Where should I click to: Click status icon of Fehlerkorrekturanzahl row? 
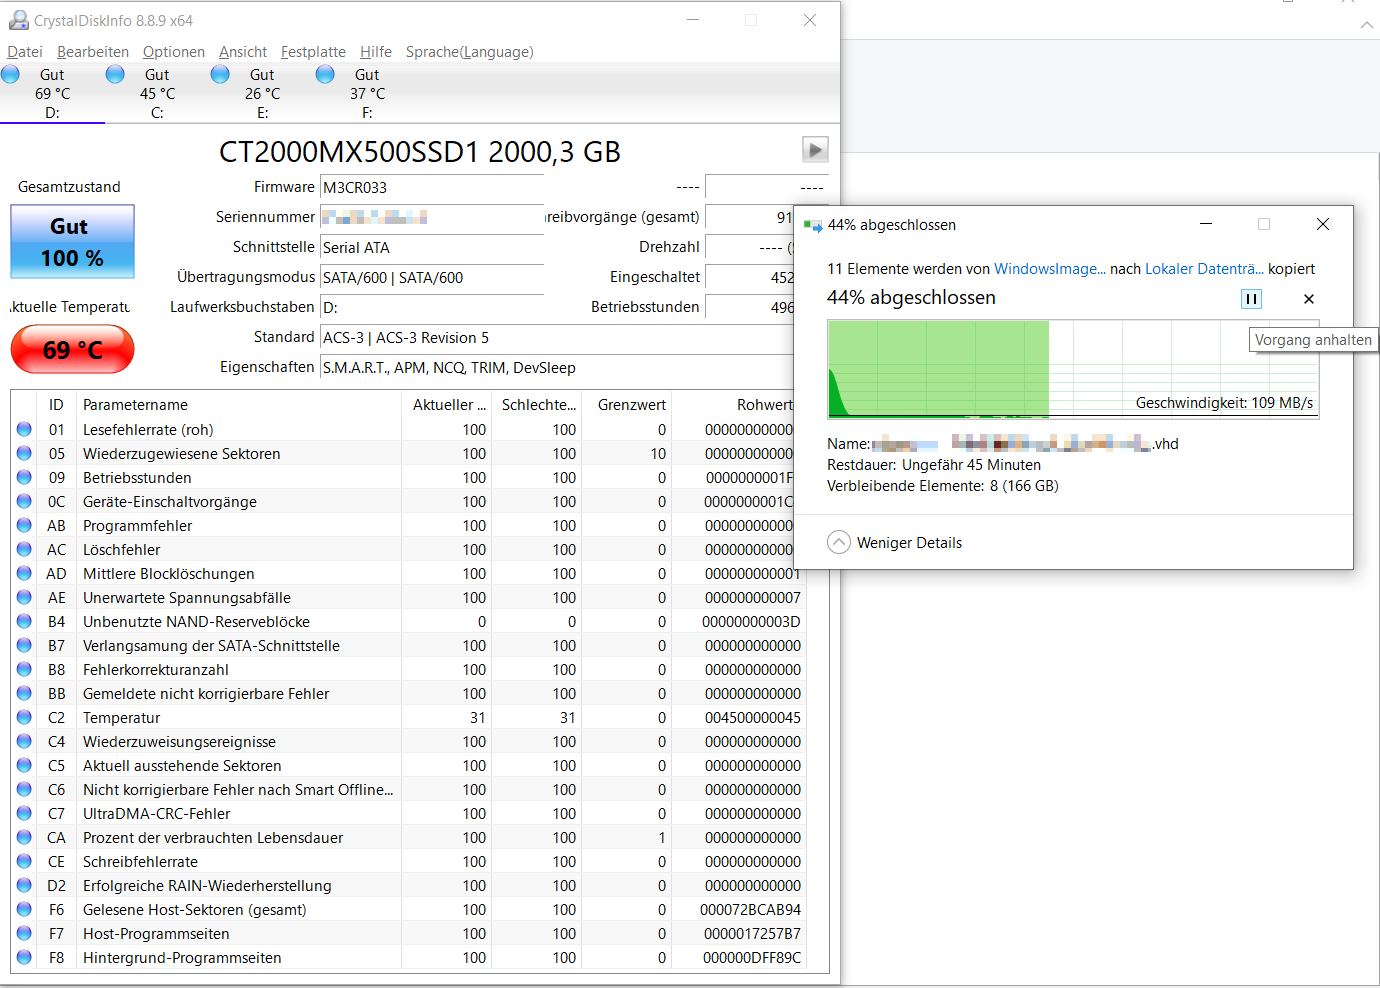coord(24,669)
